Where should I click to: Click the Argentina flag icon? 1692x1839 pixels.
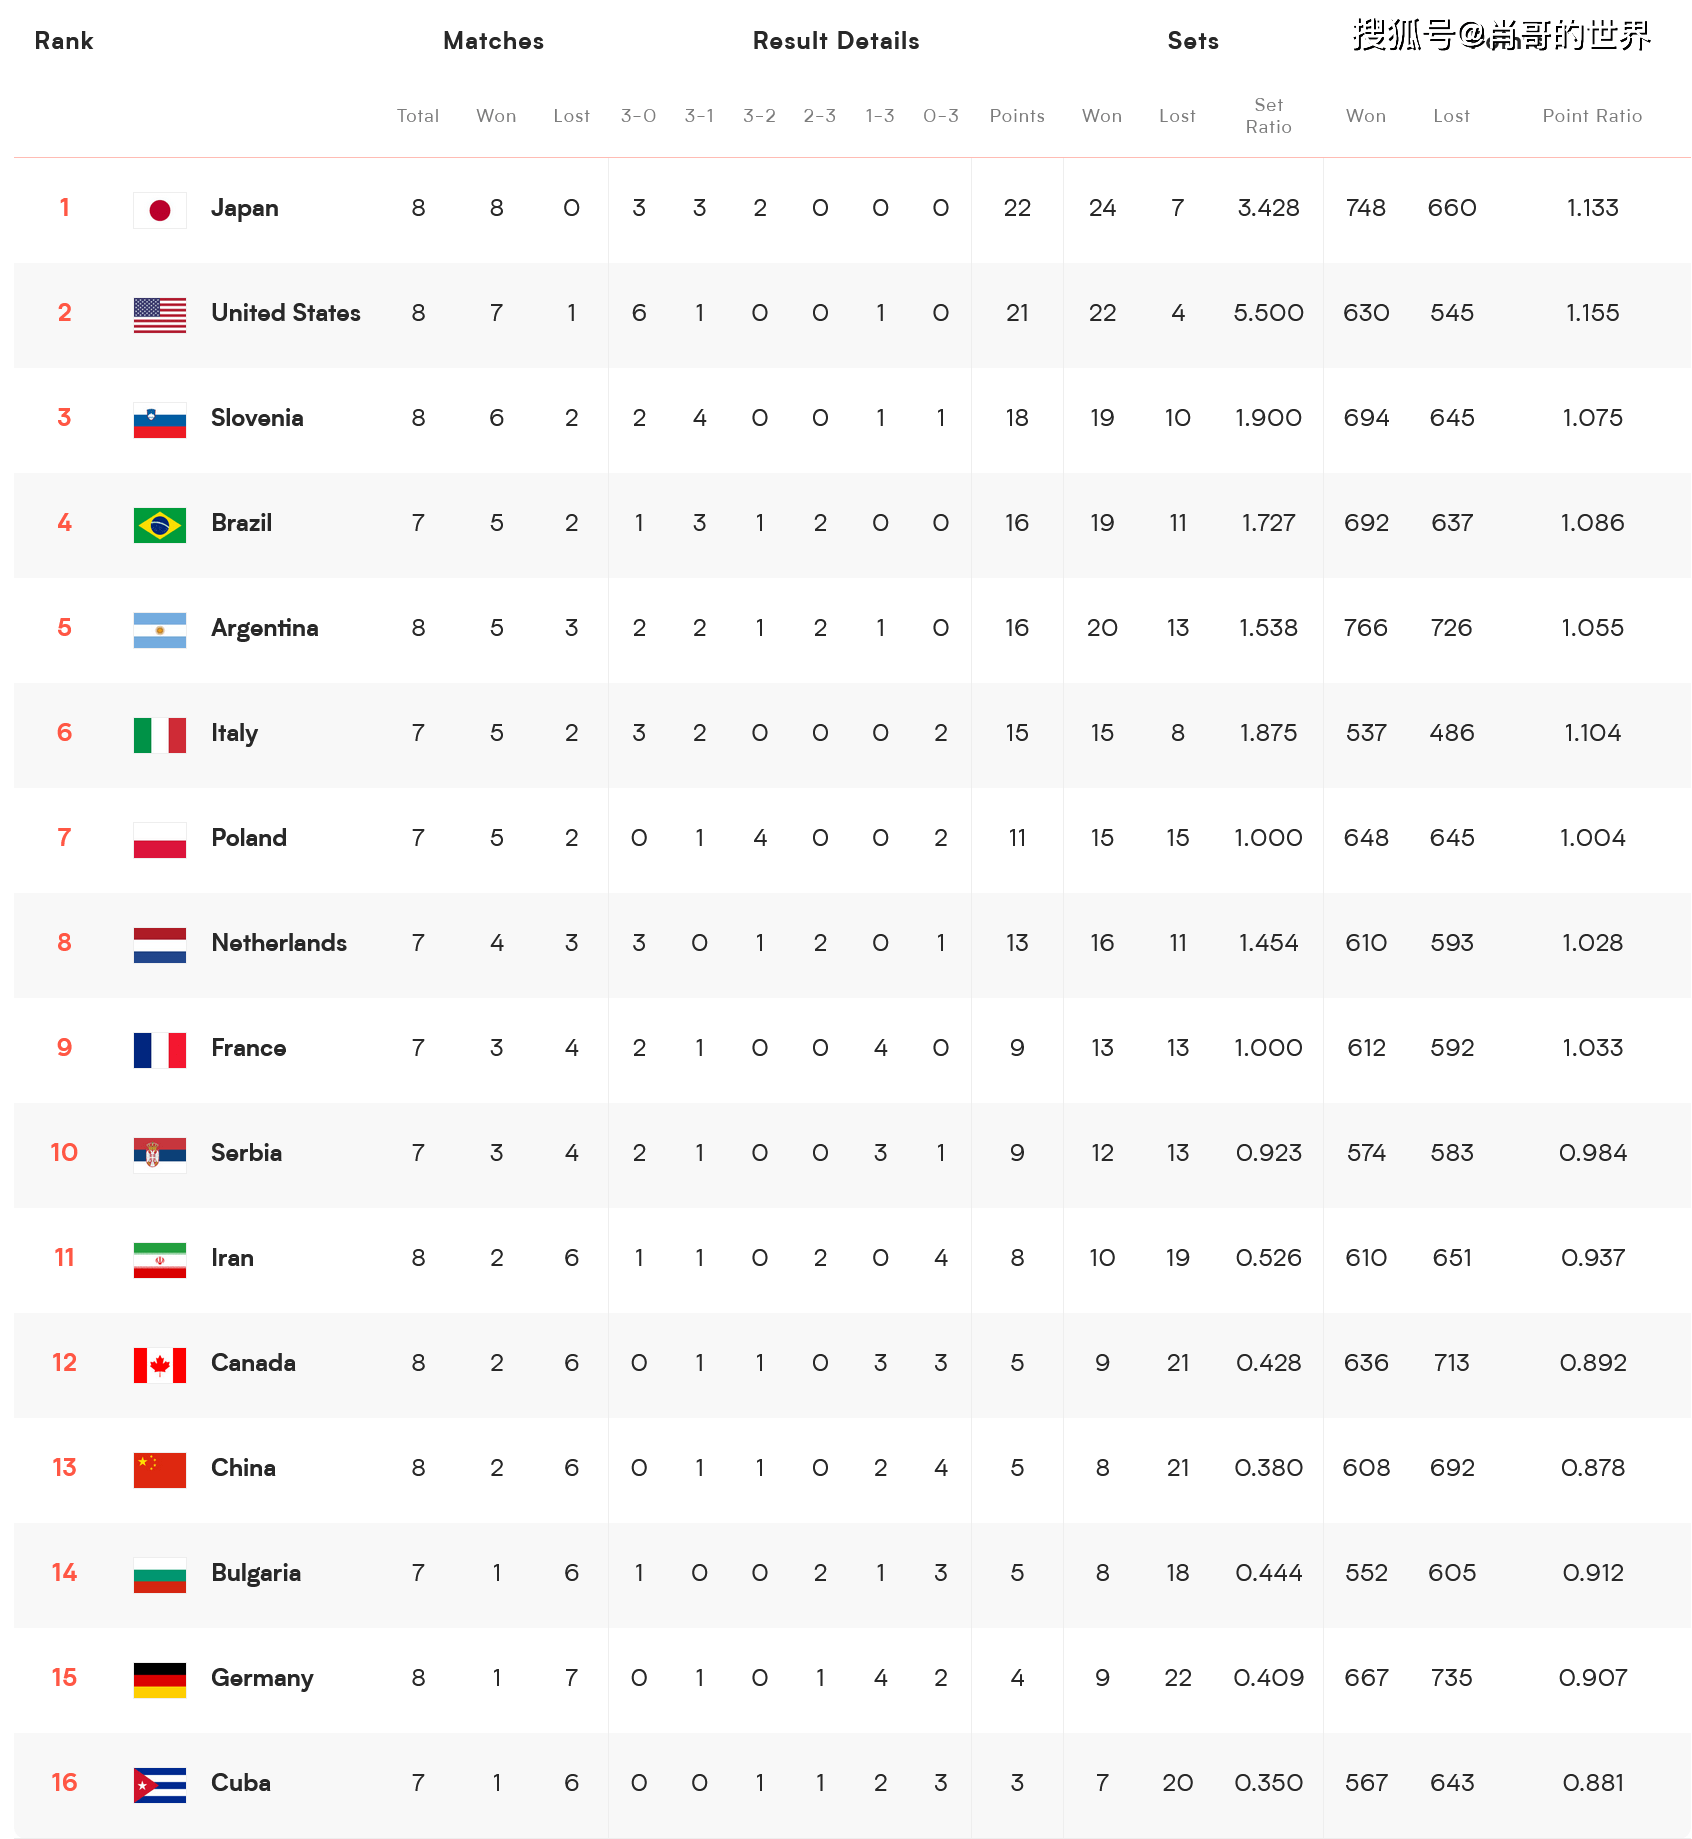pyautogui.click(x=160, y=630)
